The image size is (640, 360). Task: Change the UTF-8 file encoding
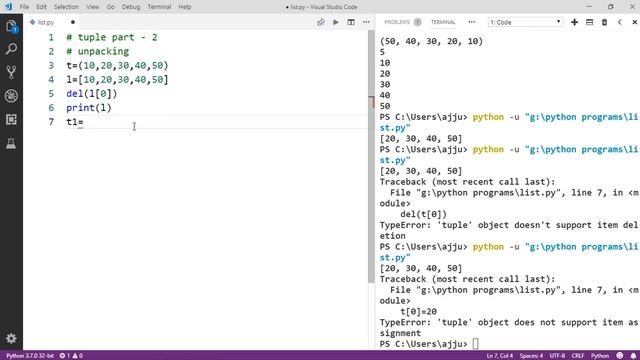point(557,356)
